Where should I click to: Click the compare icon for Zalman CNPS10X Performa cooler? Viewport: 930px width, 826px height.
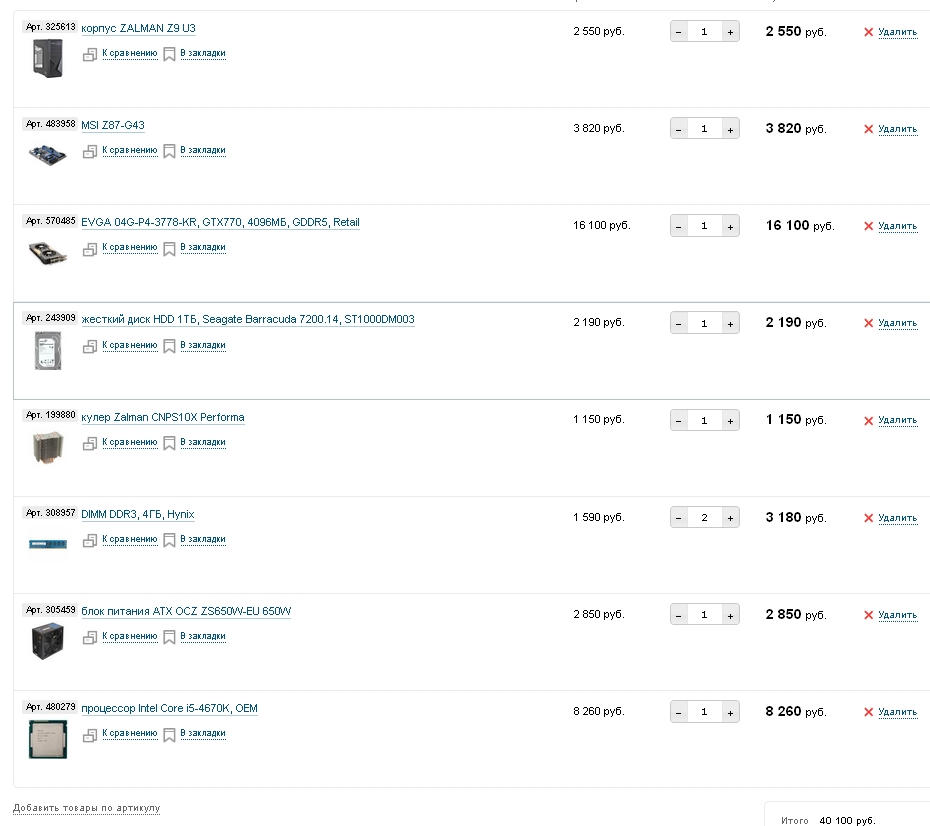pyautogui.click(x=90, y=443)
